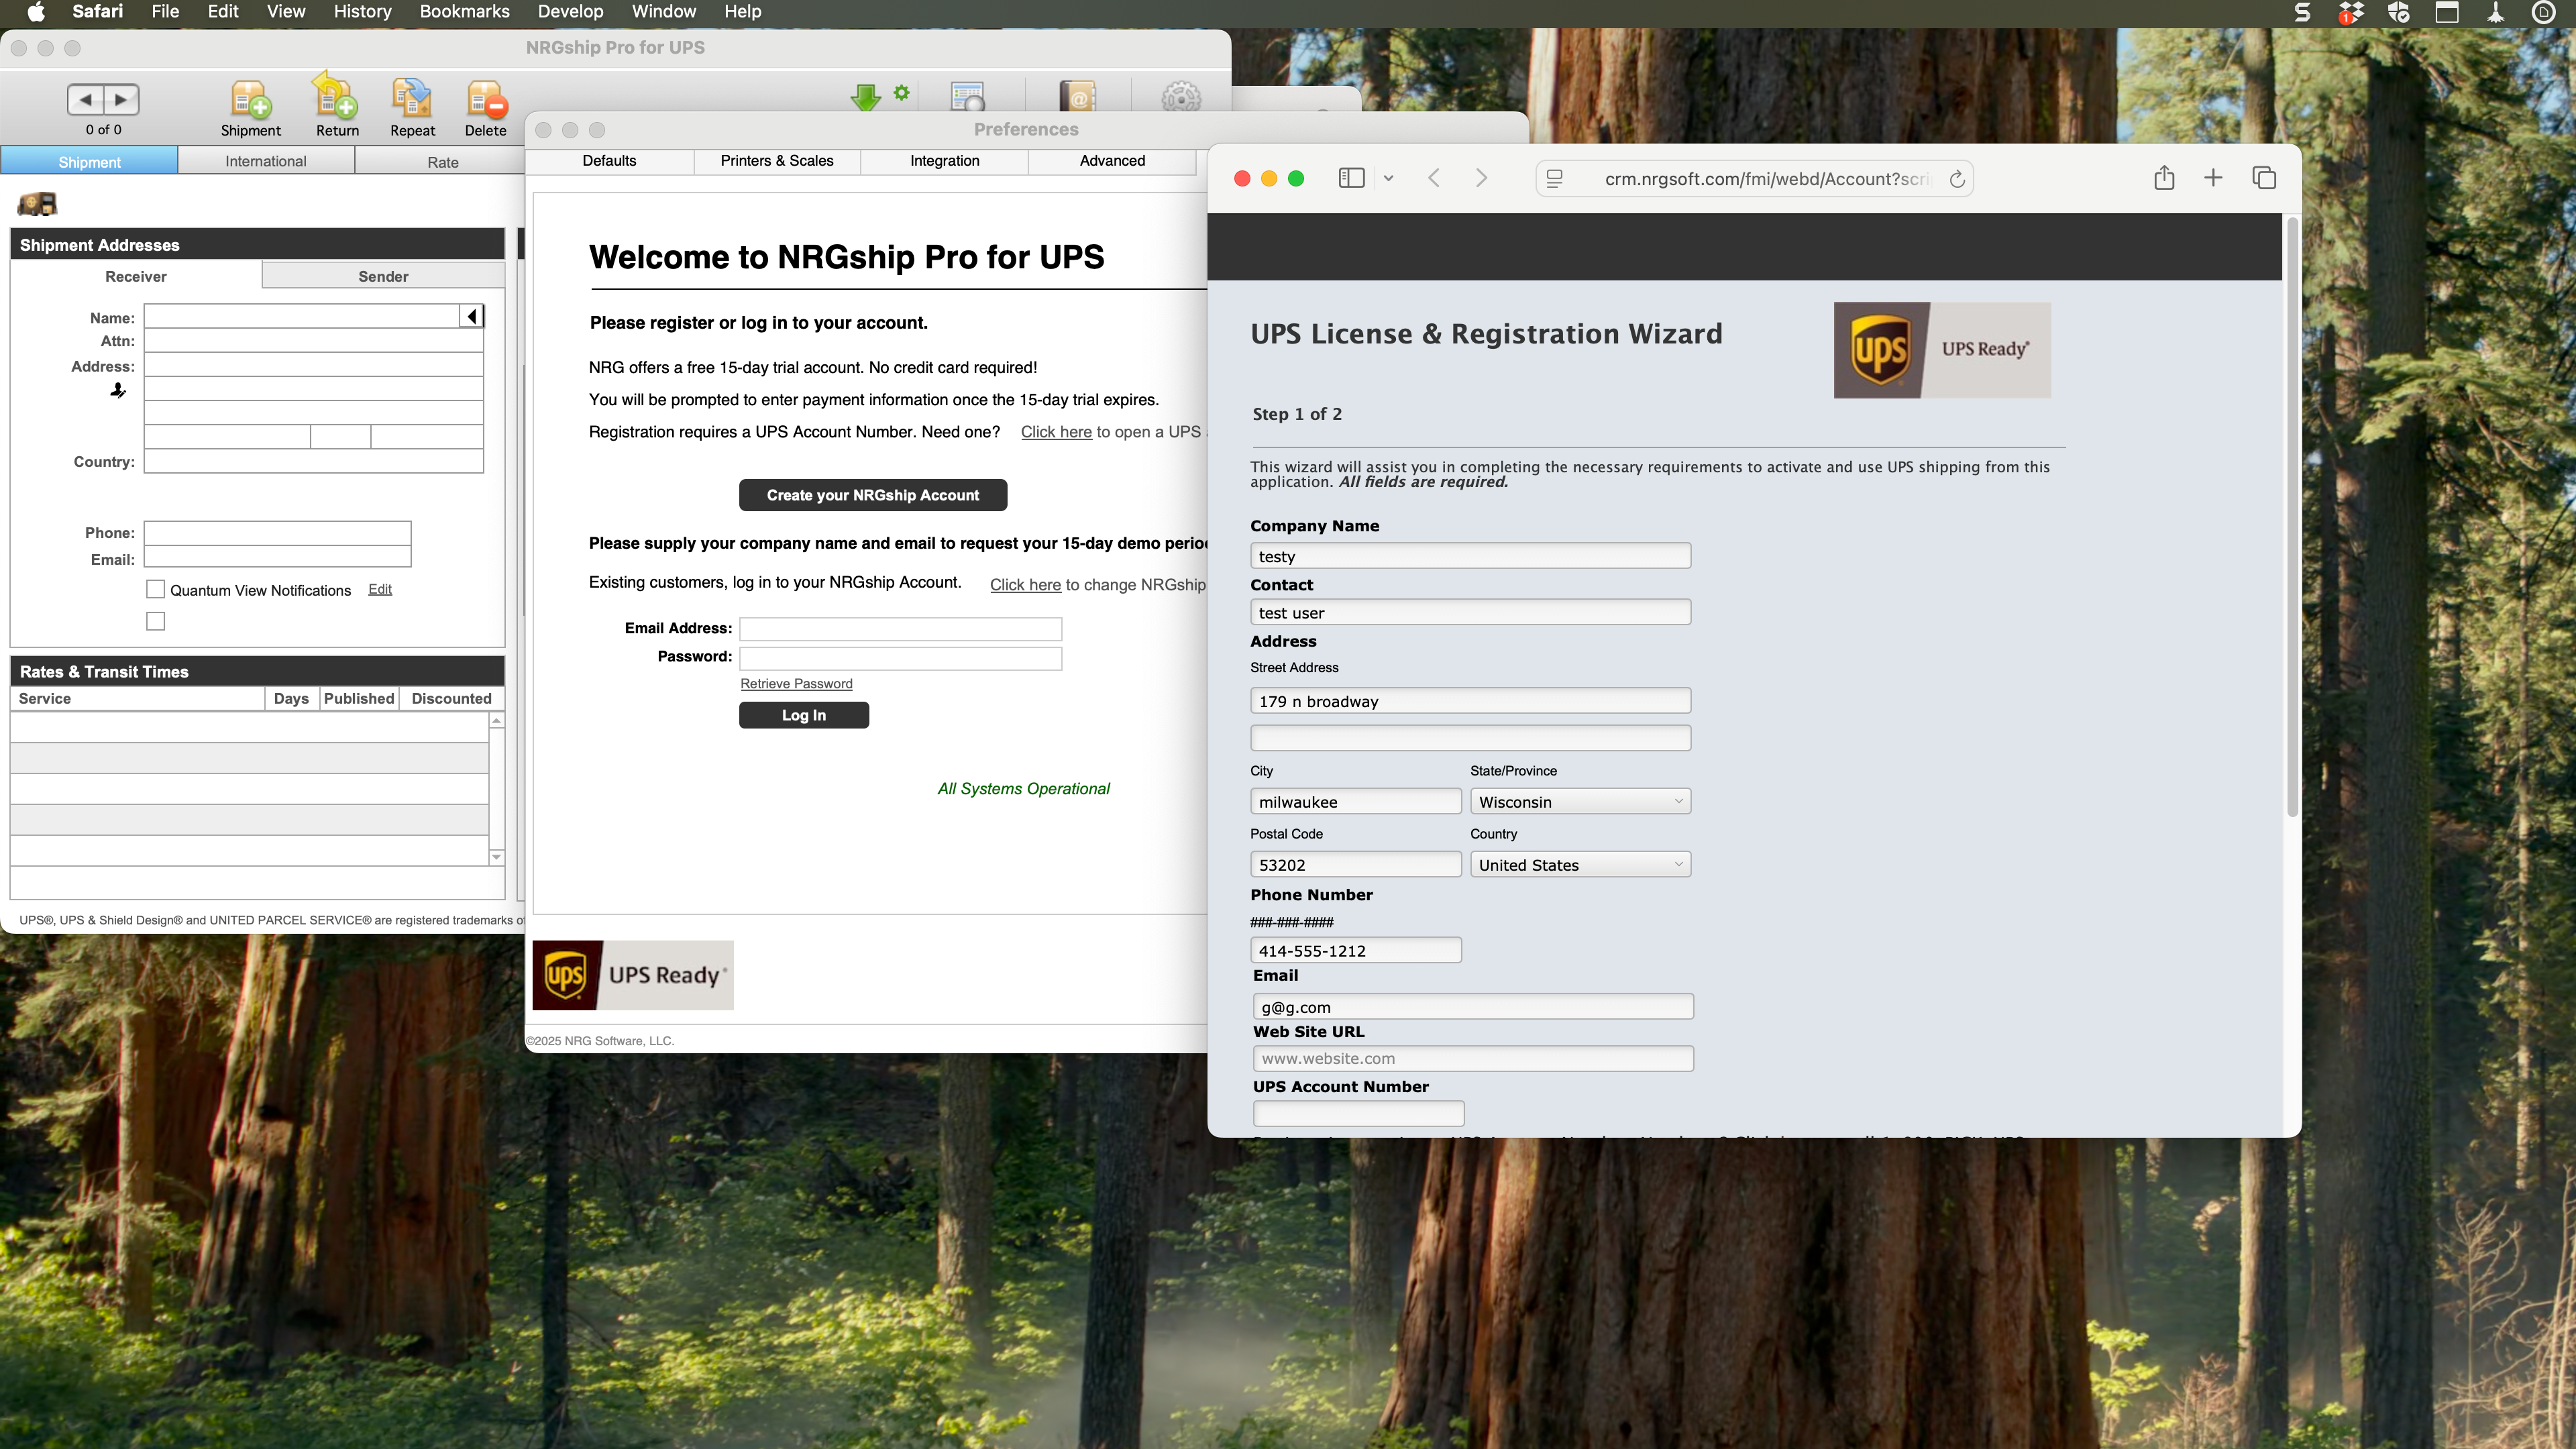Click the Edit link next to Quantum View
This screenshot has width=2576, height=1449.
tap(380, 589)
